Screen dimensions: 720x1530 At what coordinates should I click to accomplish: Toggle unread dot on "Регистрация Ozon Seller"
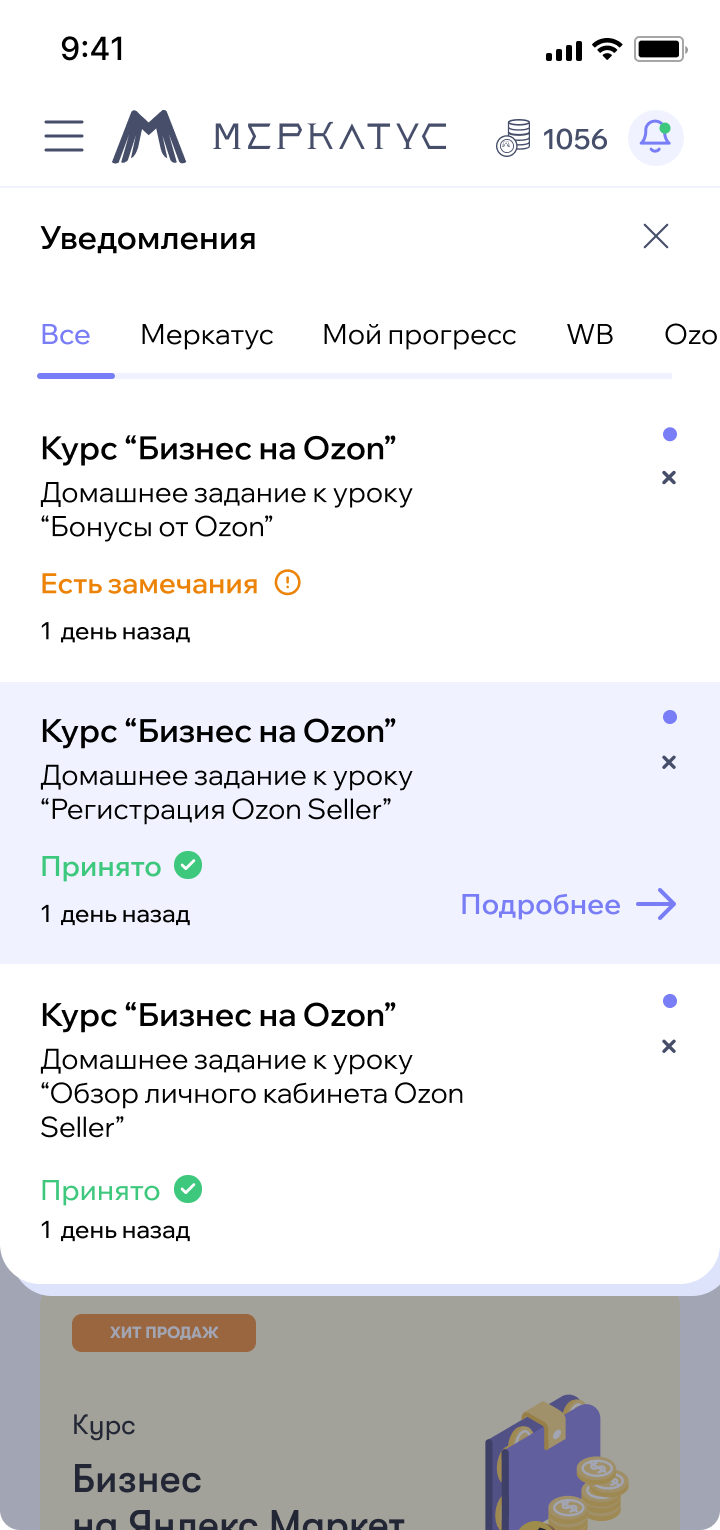pyautogui.click(x=669, y=717)
